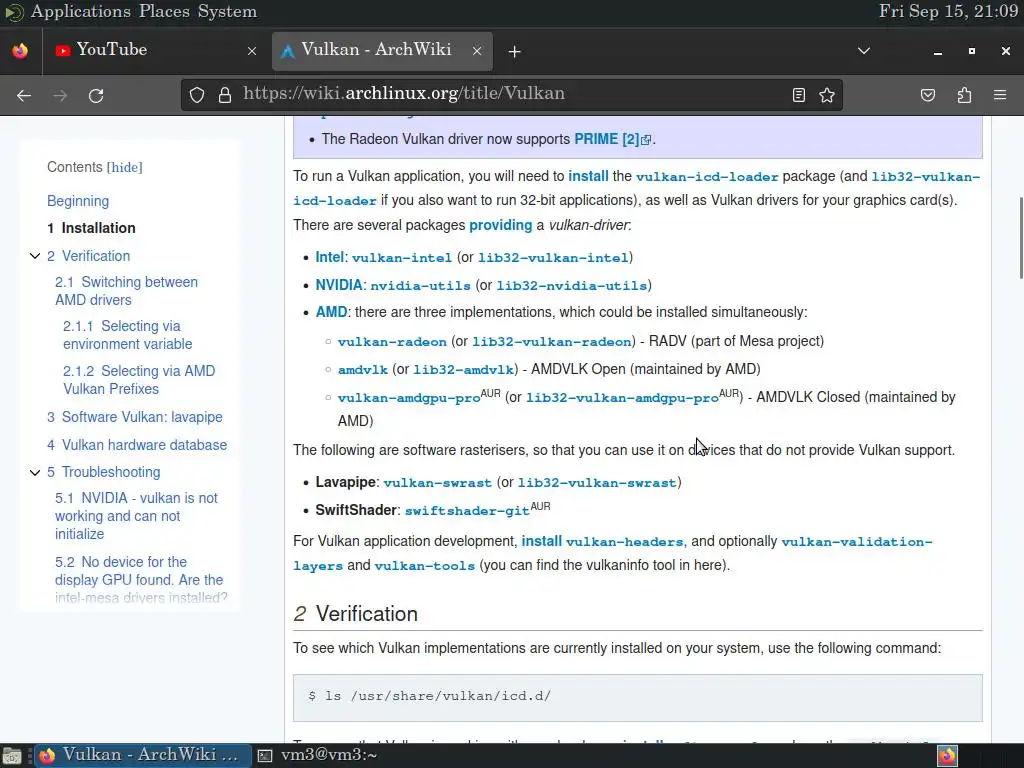
Task: Open the AMD link in driver list
Action: [331, 312]
